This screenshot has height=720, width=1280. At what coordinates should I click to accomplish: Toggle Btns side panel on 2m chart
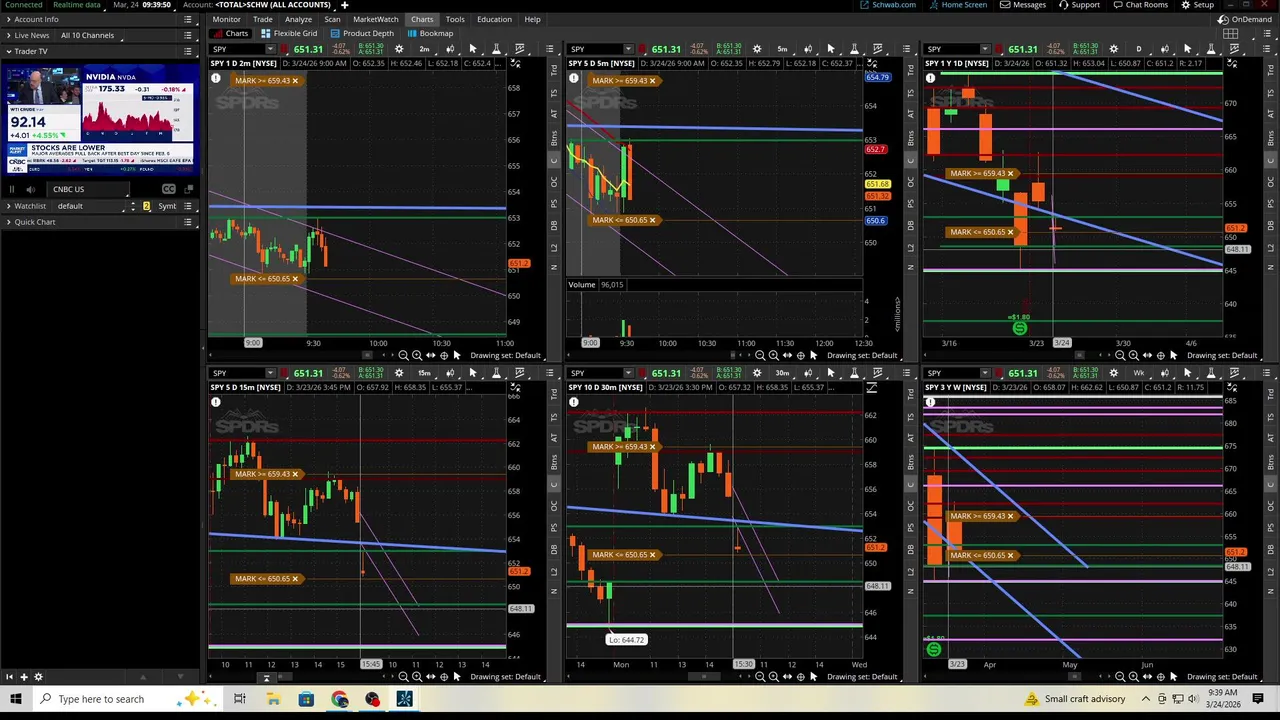[x=554, y=138]
